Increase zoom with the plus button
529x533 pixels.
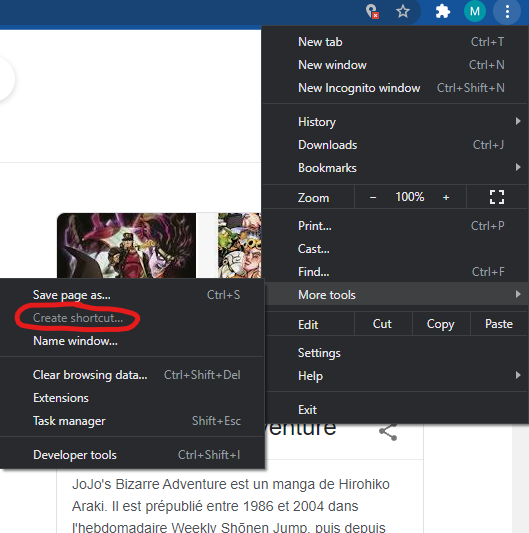tap(446, 197)
